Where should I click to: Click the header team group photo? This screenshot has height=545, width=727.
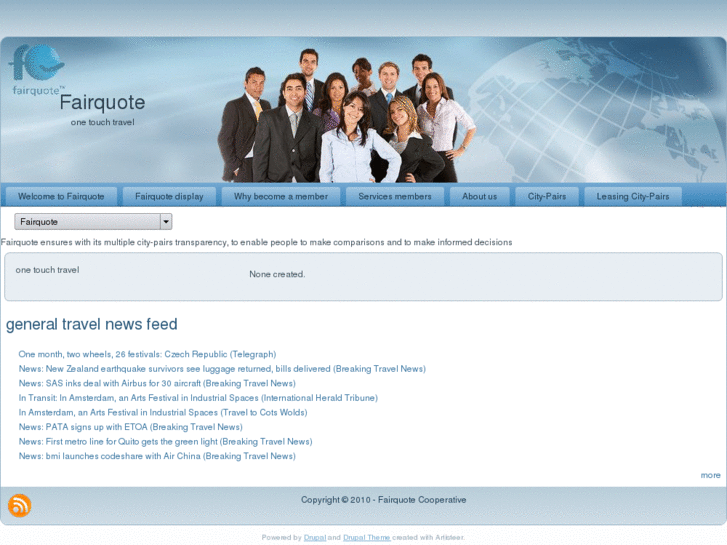click(347, 115)
